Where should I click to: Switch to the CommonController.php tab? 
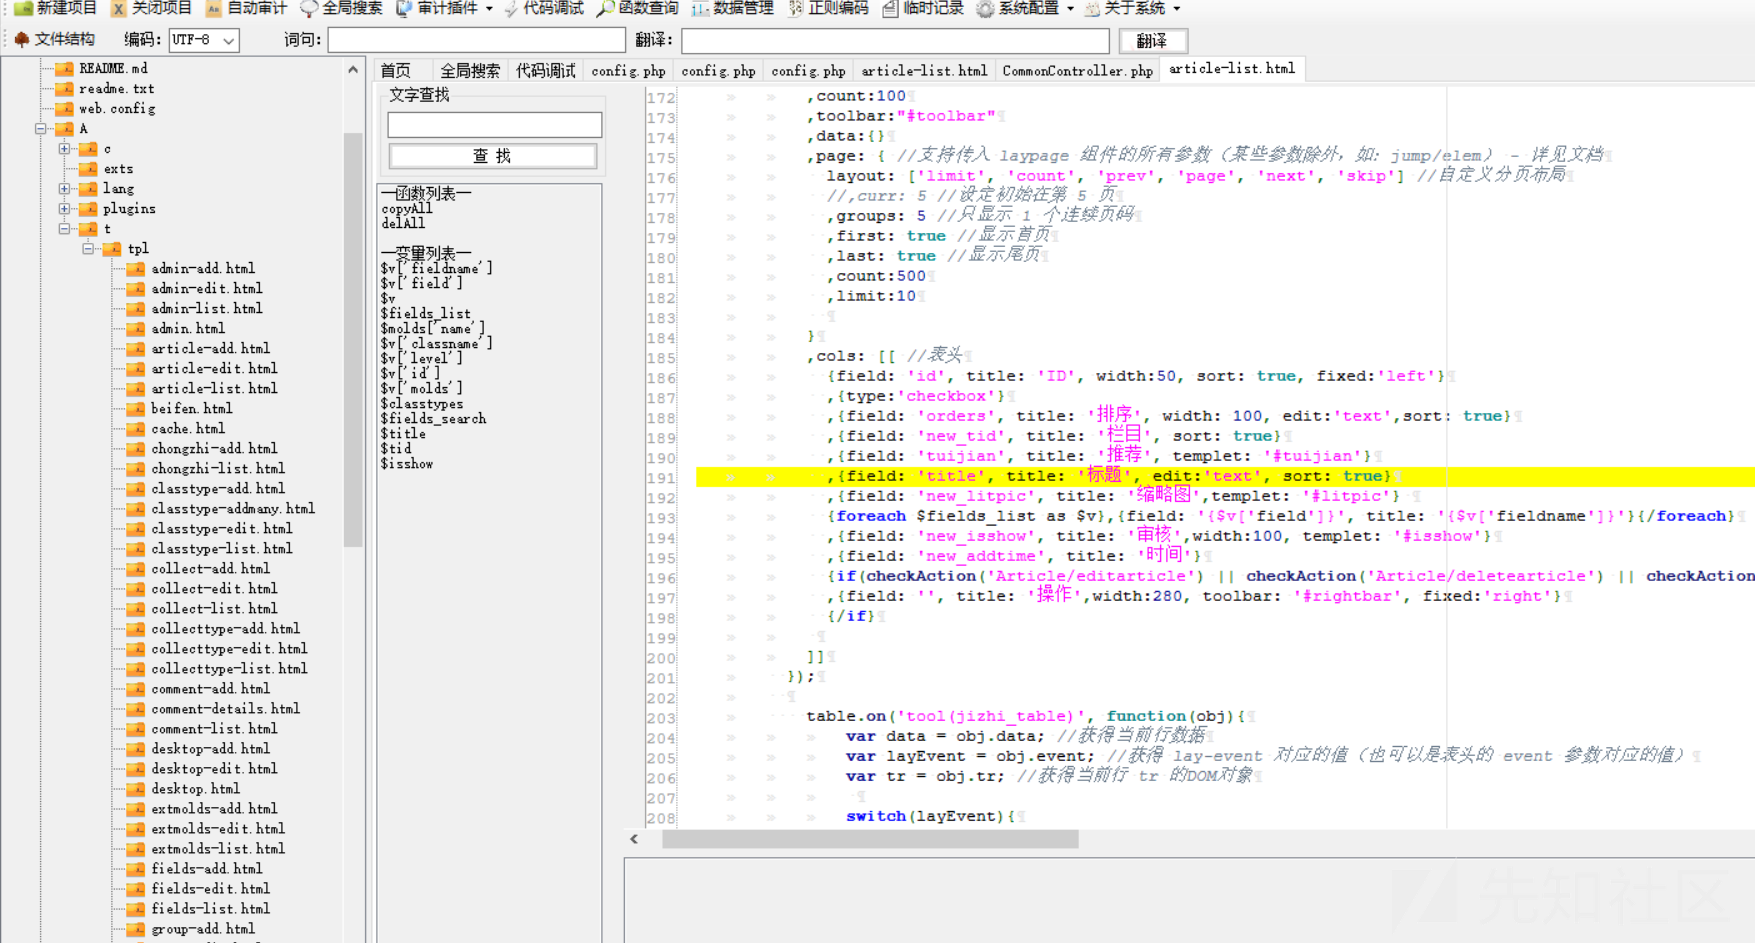(1077, 70)
